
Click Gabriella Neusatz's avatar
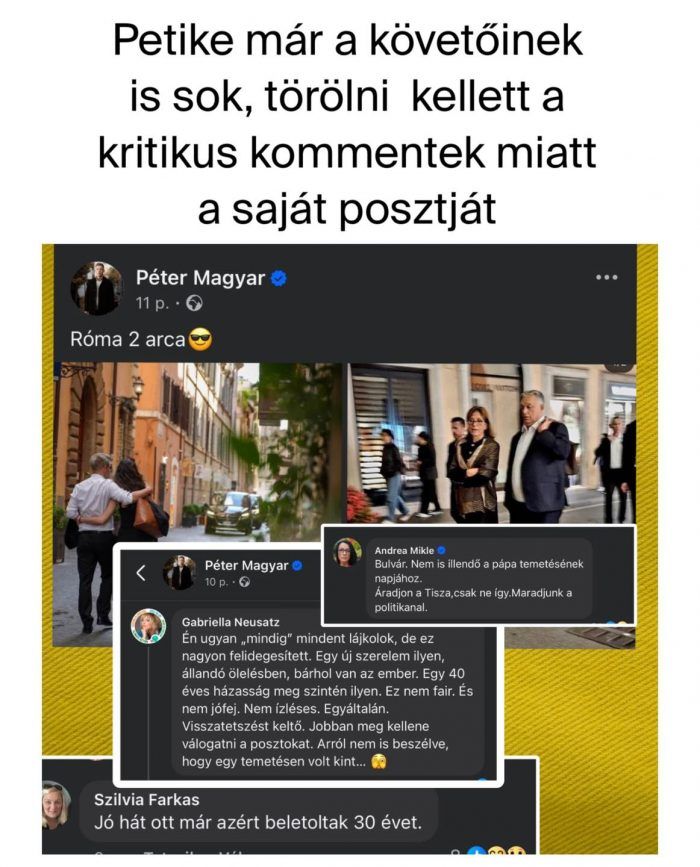pyautogui.click(x=148, y=627)
